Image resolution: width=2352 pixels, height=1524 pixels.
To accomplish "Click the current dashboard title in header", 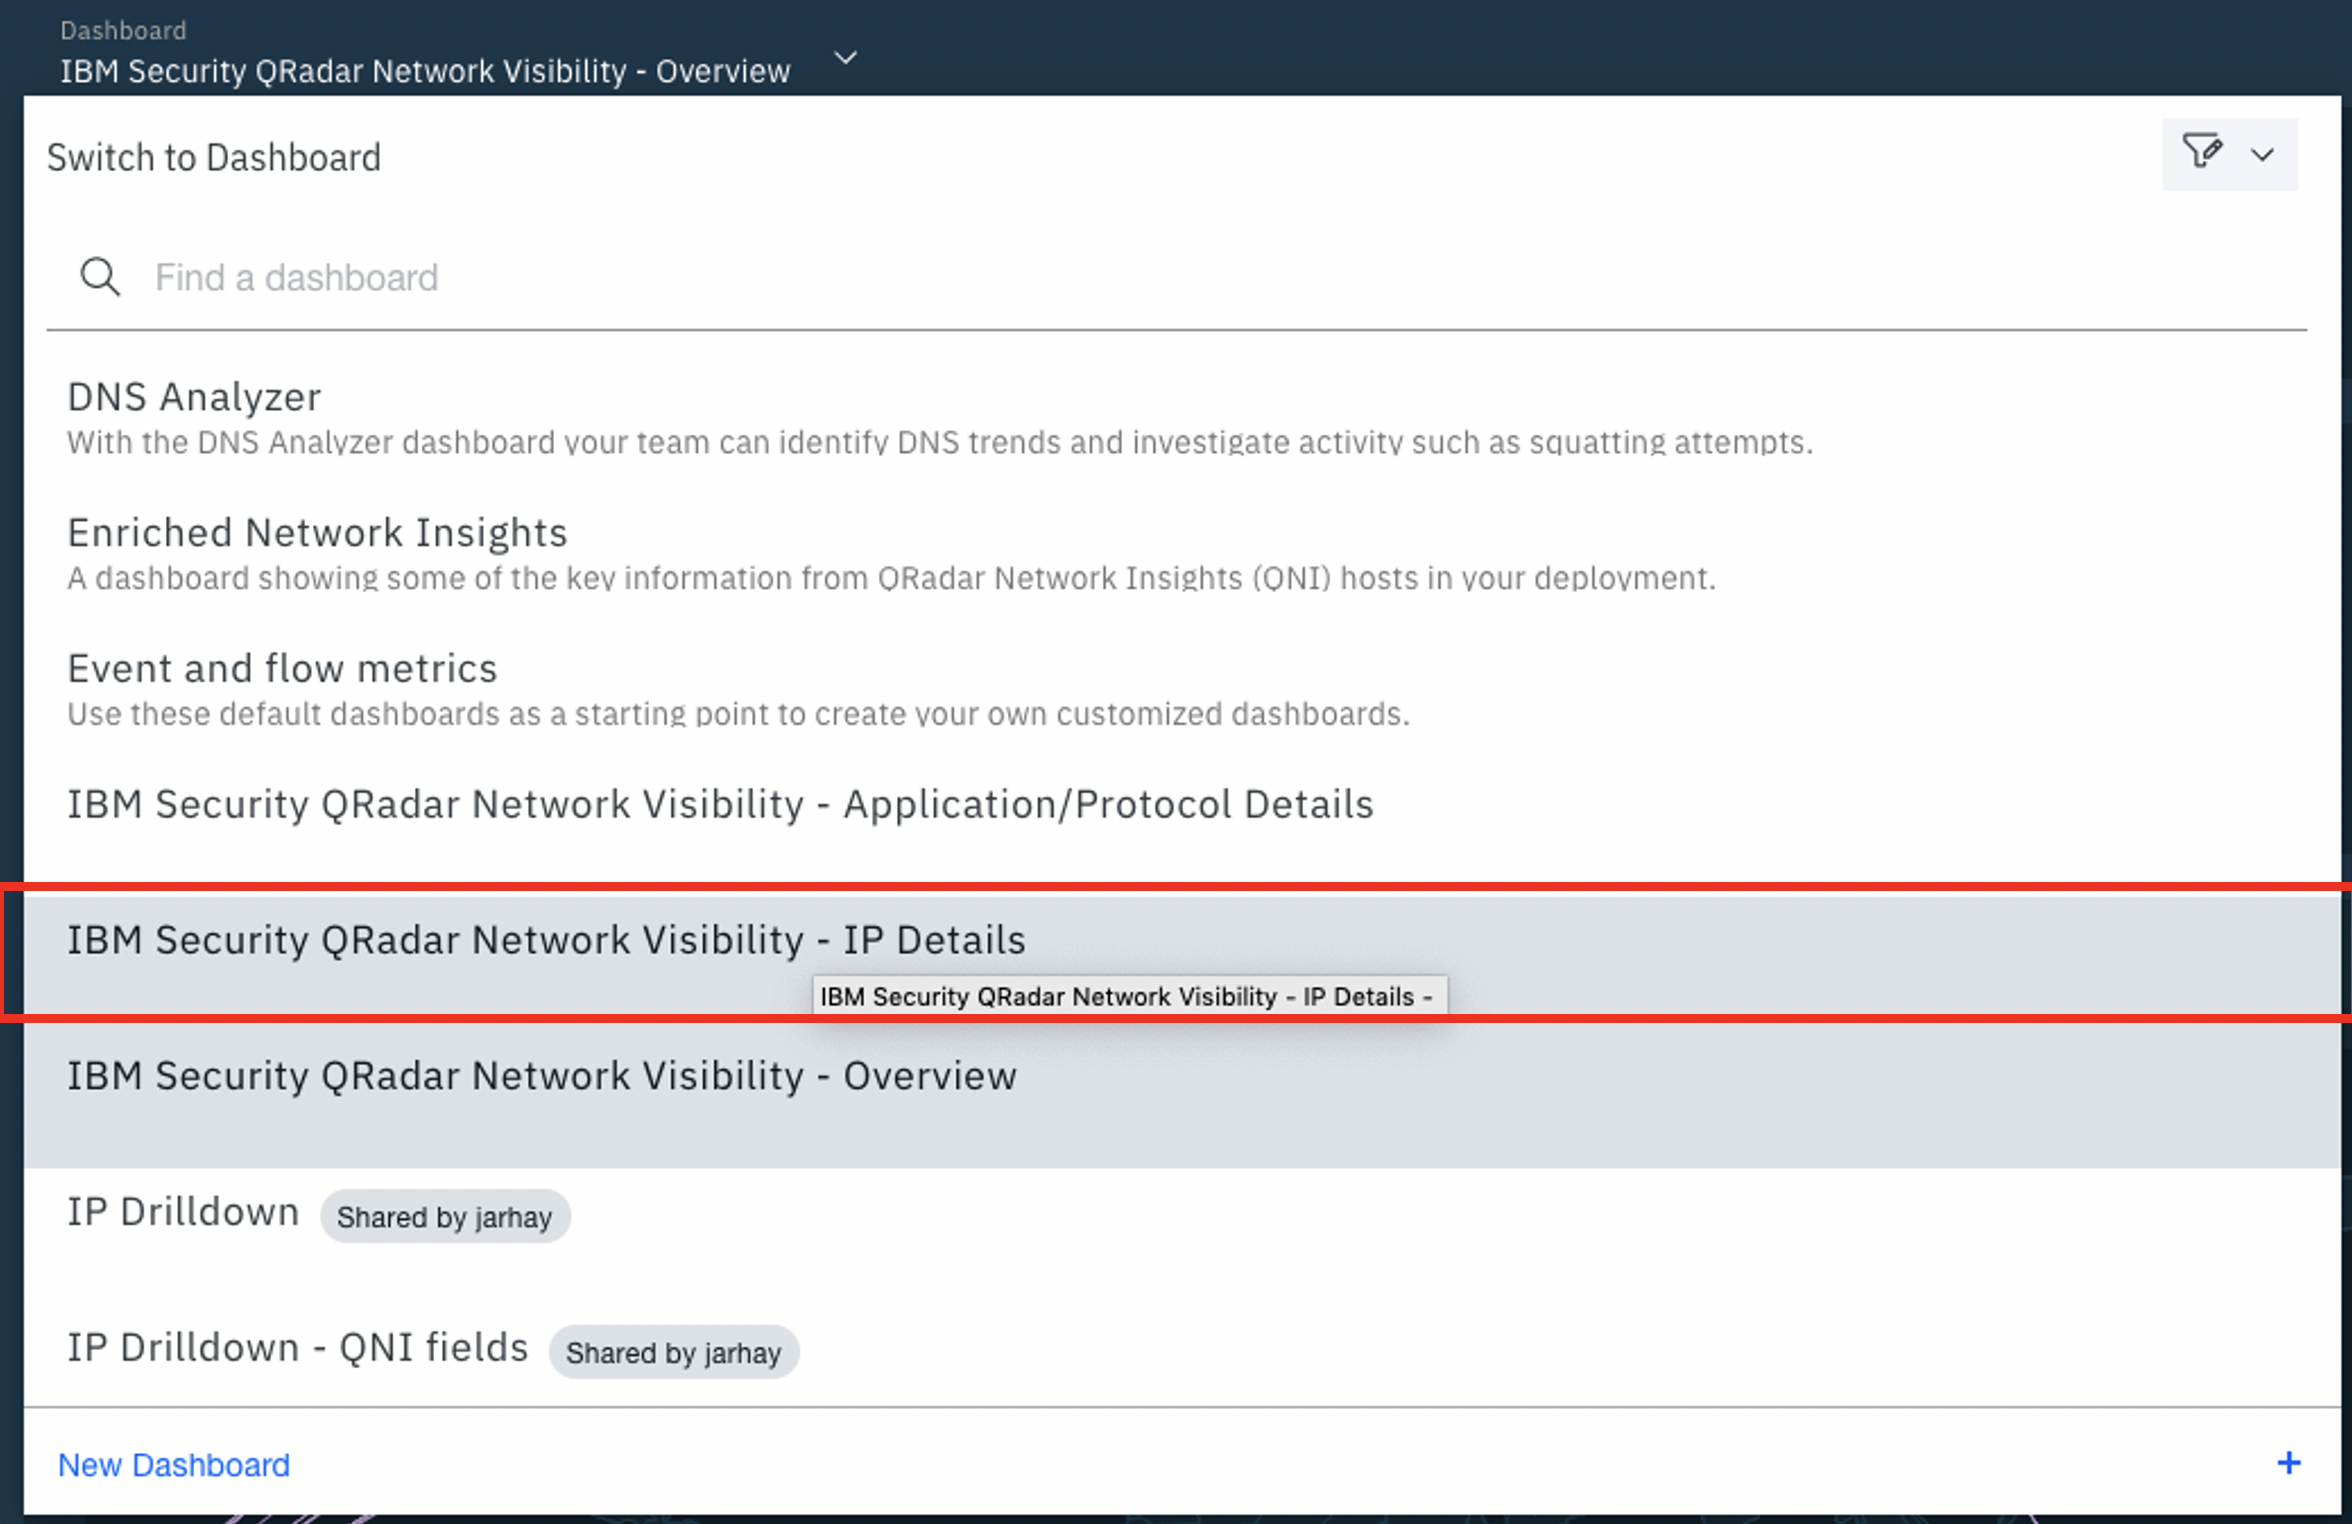I will 425,72.
